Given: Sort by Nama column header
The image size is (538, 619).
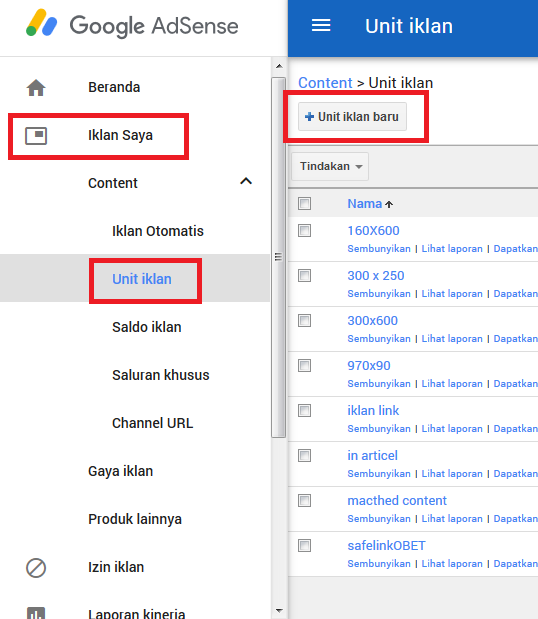Looking at the screenshot, I should click(364, 204).
